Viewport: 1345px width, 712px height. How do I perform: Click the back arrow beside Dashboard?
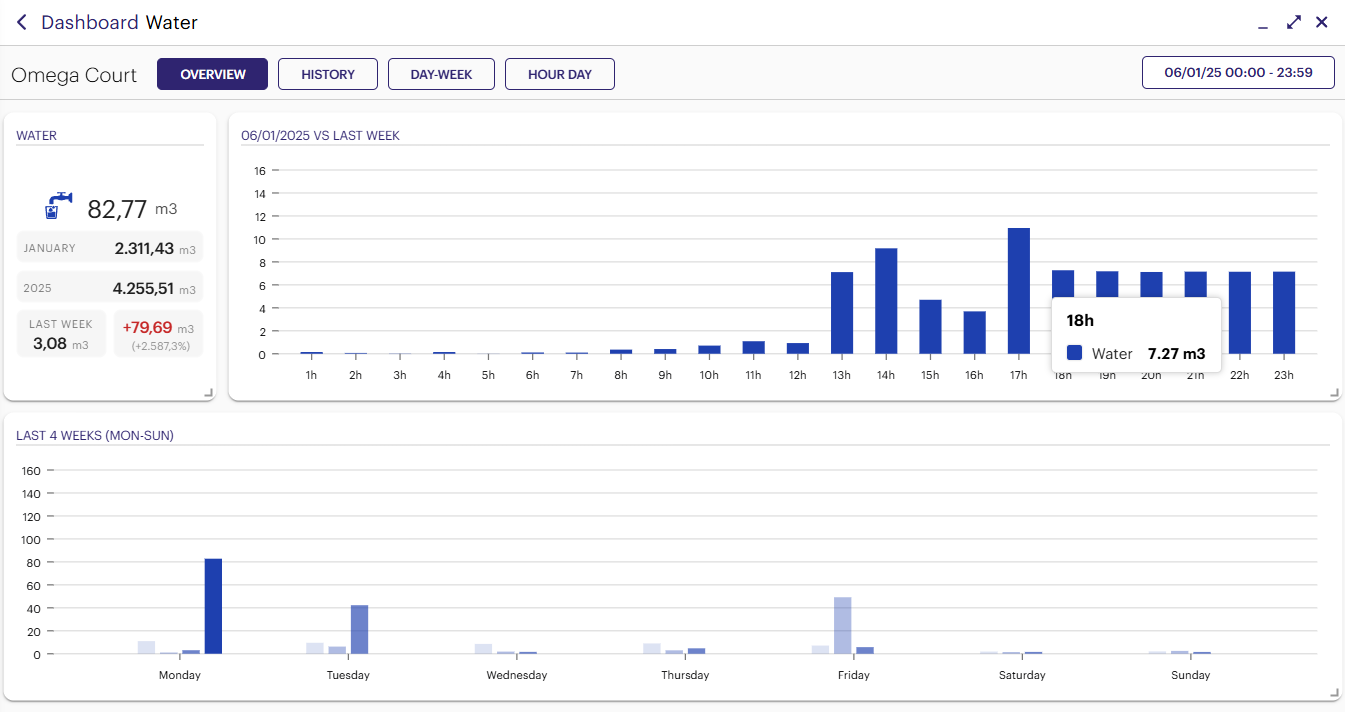click(x=22, y=22)
